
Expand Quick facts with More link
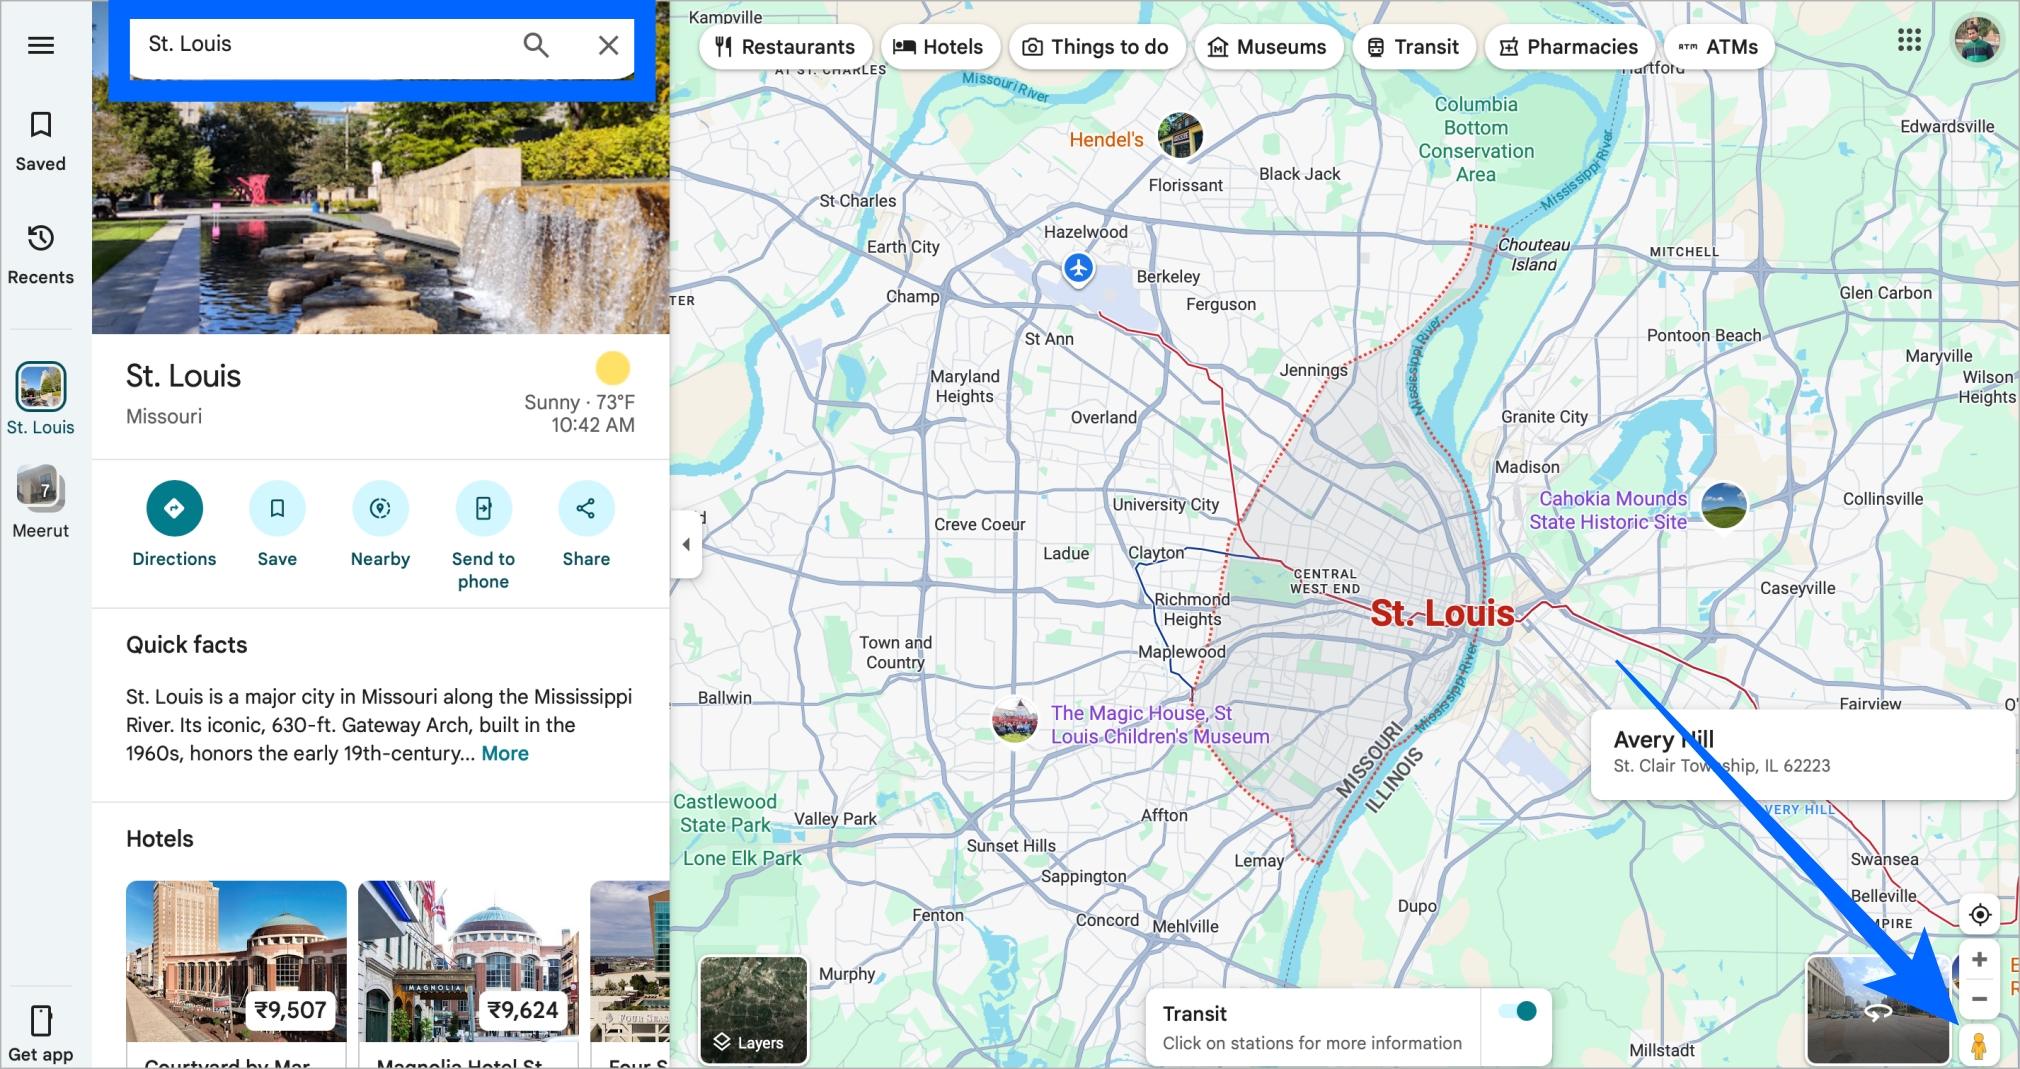pos(505,754)
